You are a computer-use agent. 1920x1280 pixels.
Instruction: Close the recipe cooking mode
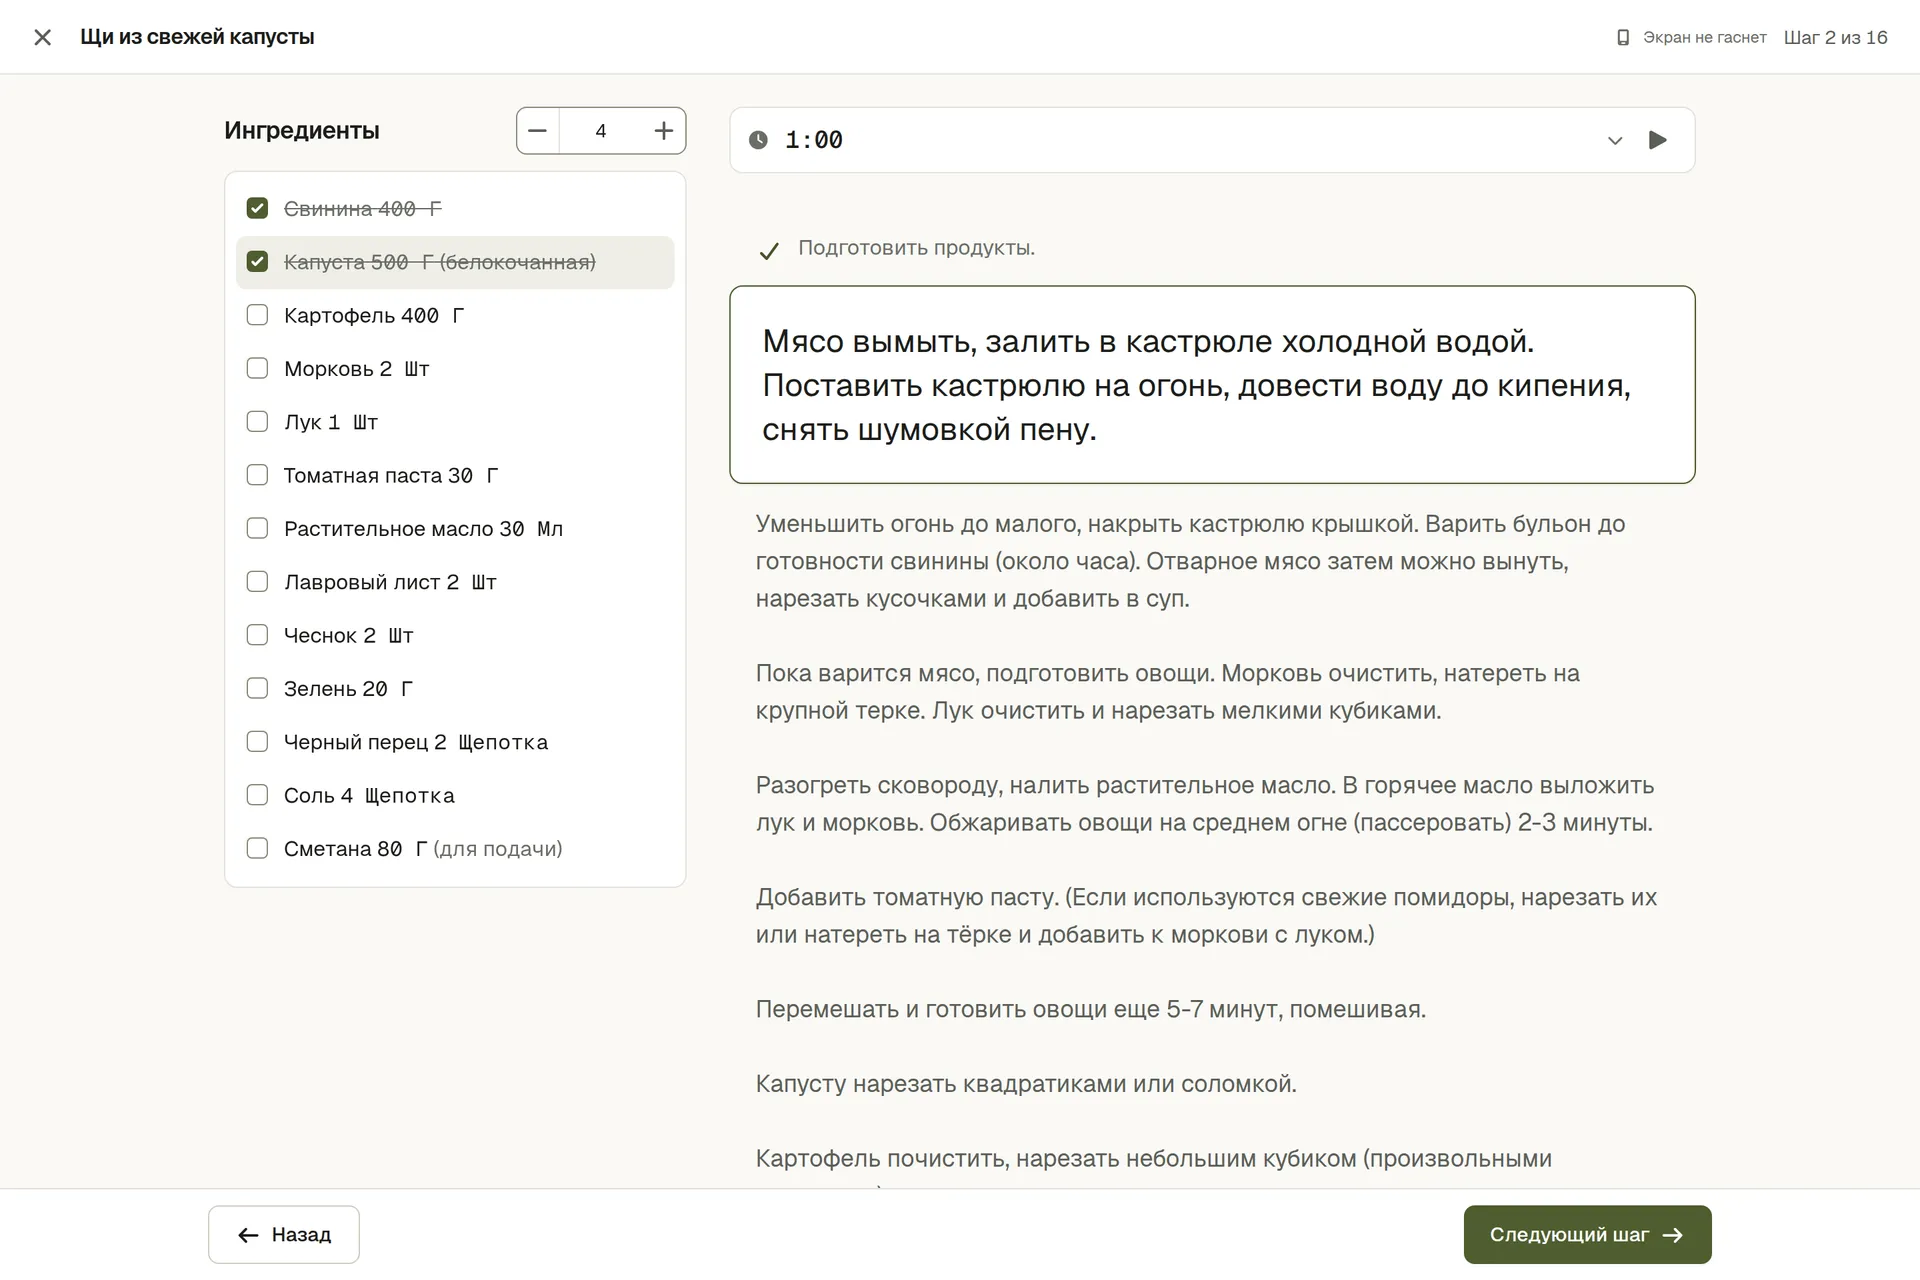[42, 37]
